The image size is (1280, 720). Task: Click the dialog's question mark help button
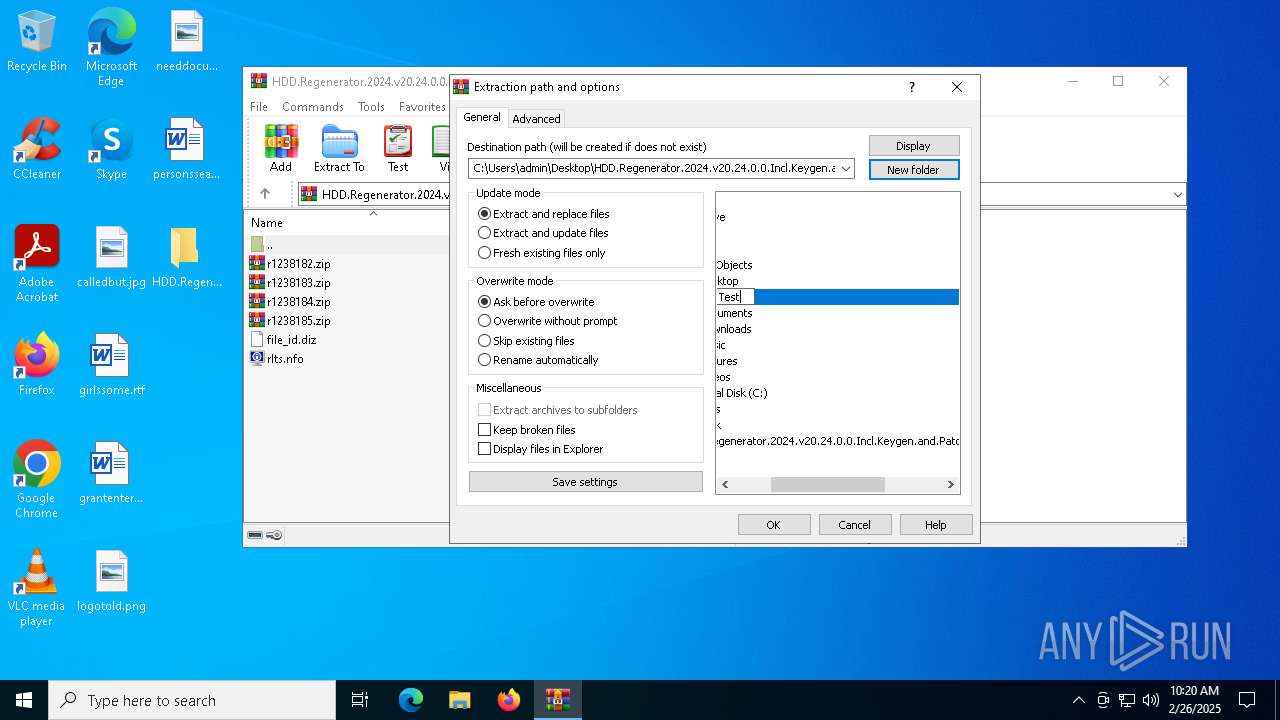click(x=911, y=87)
